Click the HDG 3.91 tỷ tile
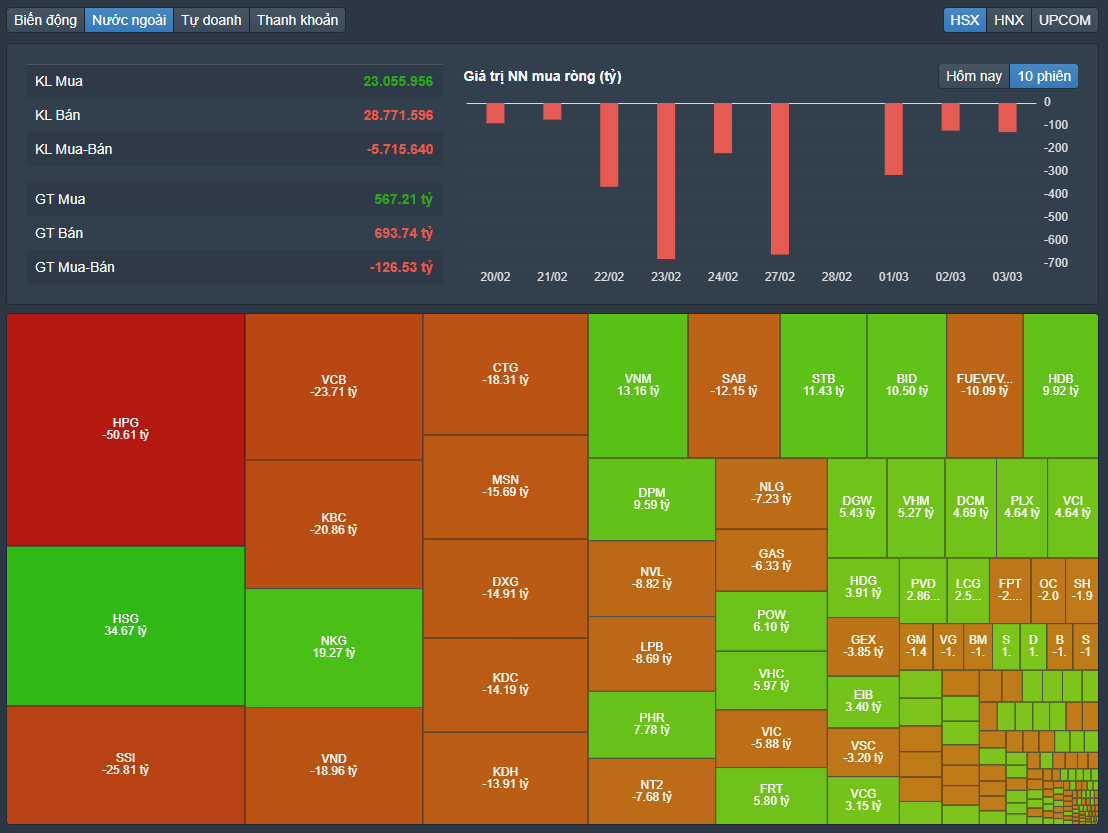Screen dimensions: 1108x833 (863, 587)
